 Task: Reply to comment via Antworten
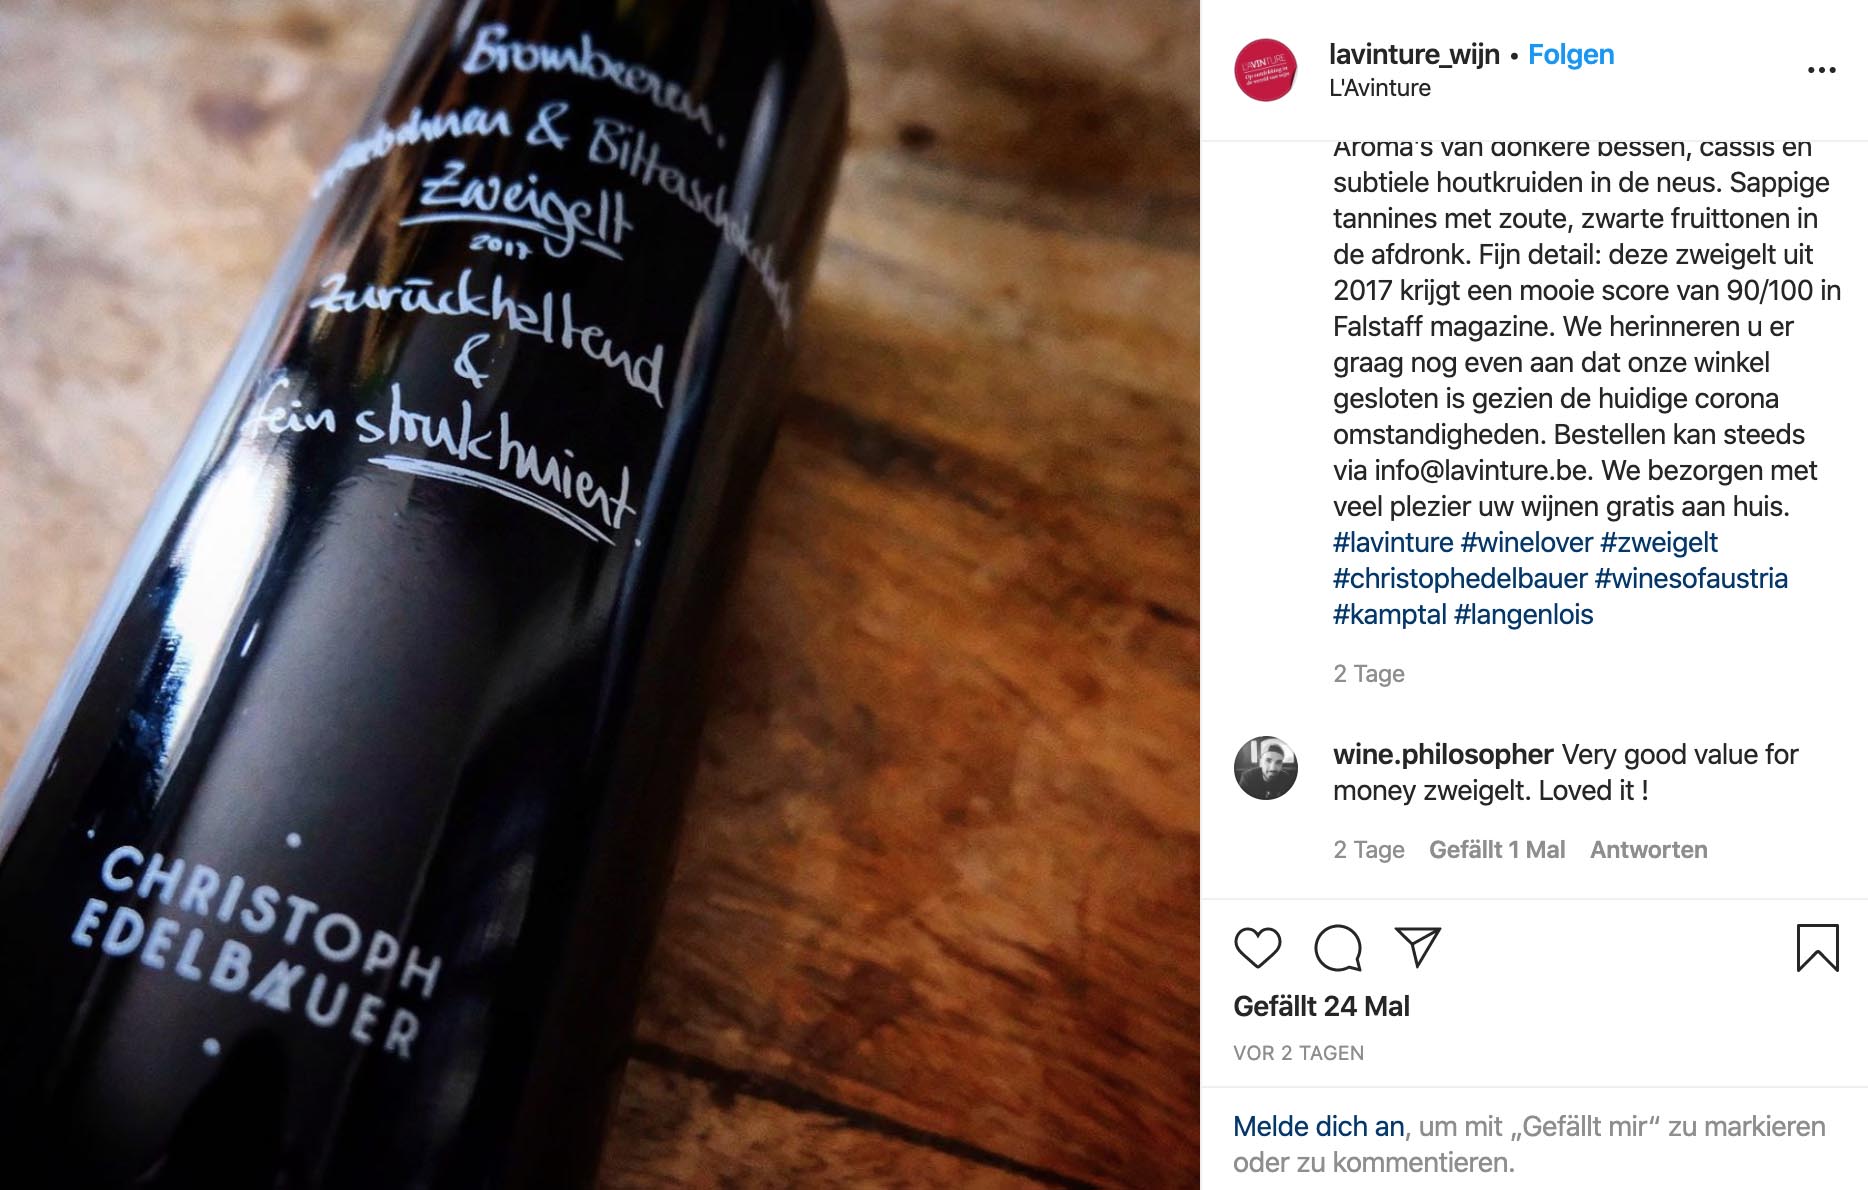1648,850
